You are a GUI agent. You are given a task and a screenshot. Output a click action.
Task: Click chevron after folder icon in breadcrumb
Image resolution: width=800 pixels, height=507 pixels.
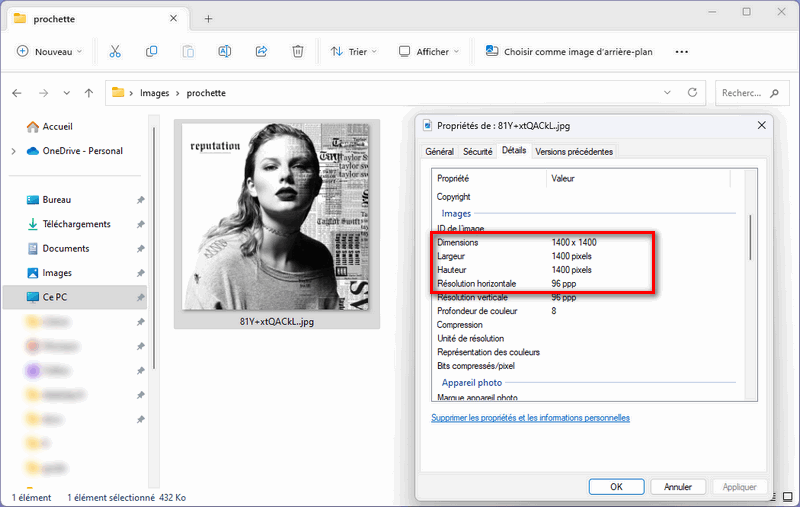coord(131,93)
